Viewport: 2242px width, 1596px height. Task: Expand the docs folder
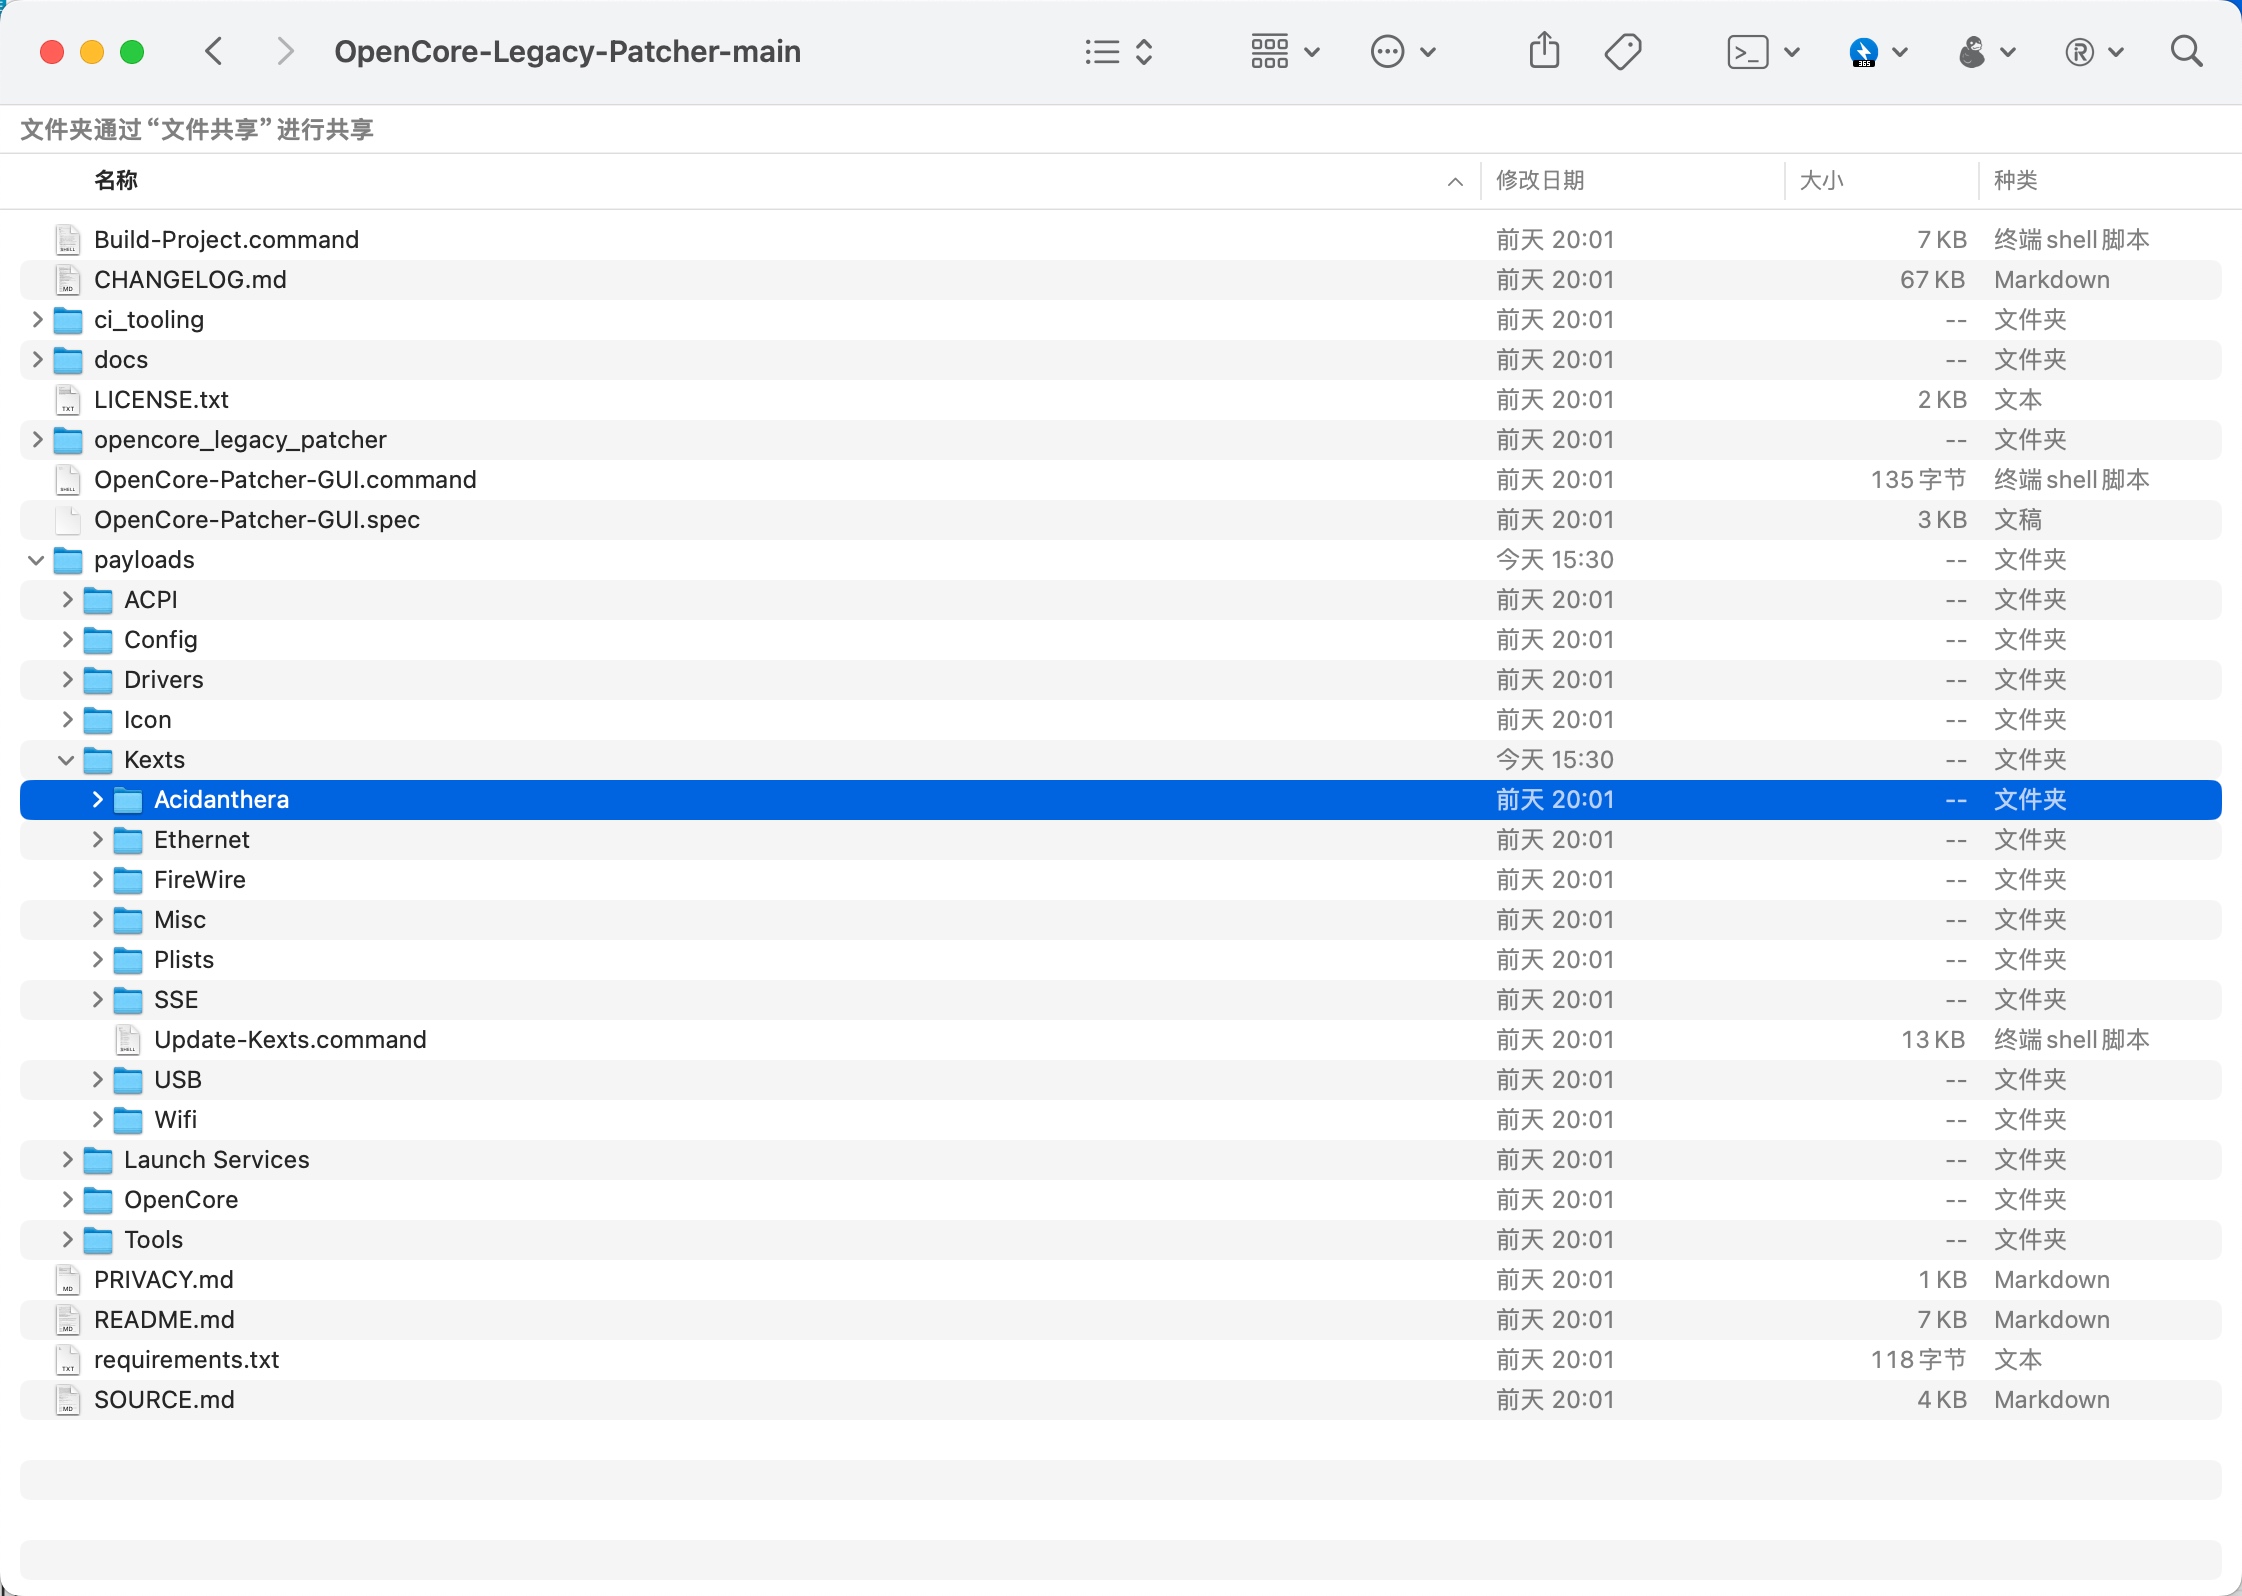(x=37, y=359)
